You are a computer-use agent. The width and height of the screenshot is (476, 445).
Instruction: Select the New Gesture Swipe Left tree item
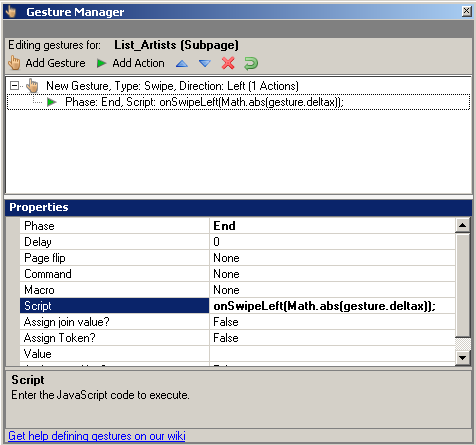pyautogui.click(x=172, y=86)
